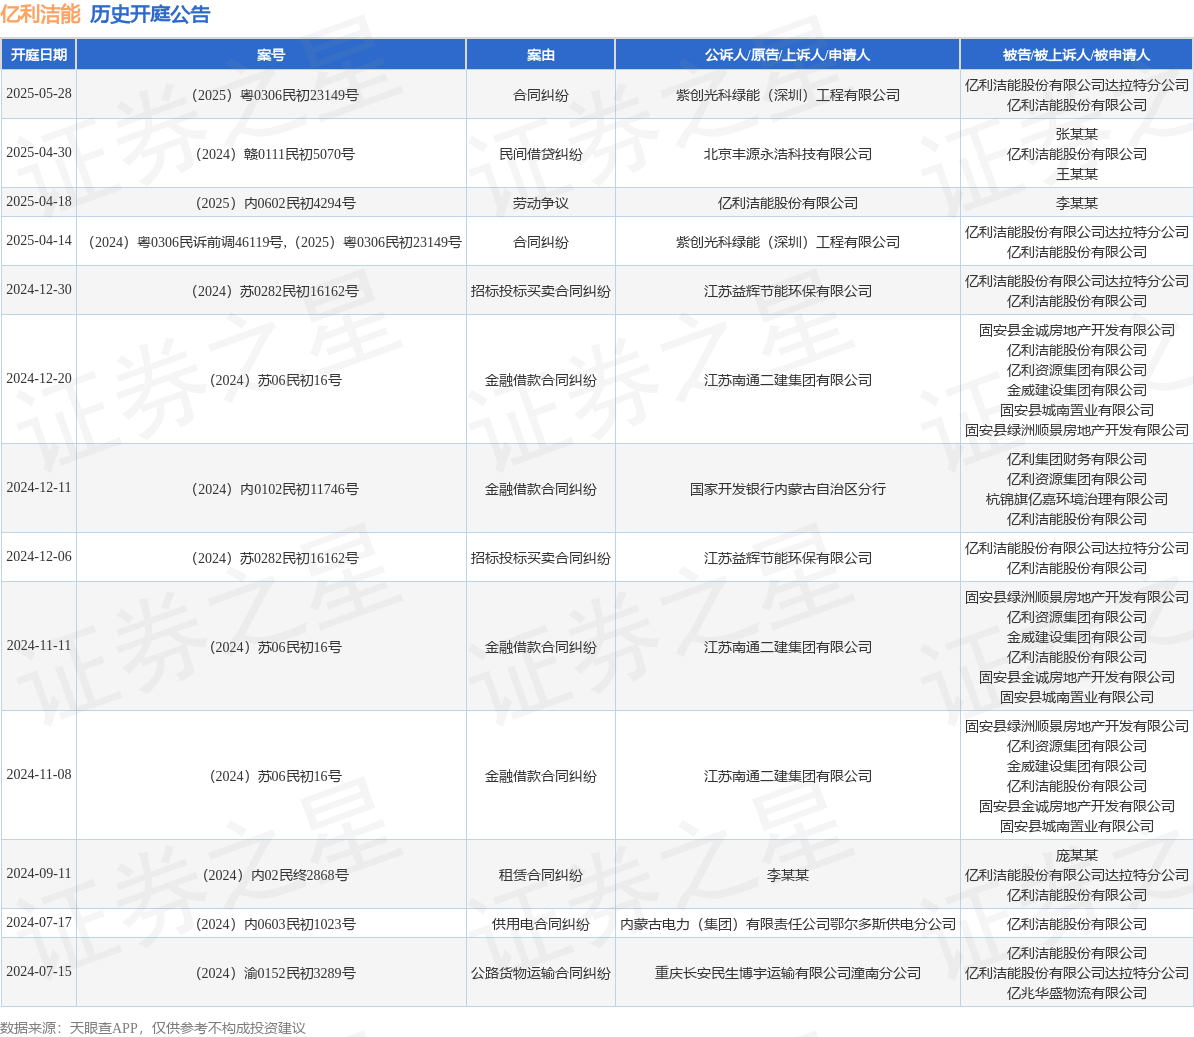
Task: Click the 民间借贷纠纷 cause cell
Action: point(541,154)
